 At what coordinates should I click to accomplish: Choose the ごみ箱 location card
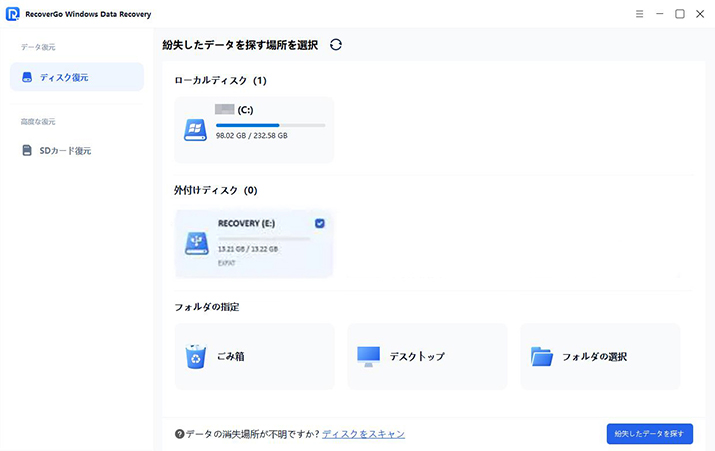coord(254,357)
